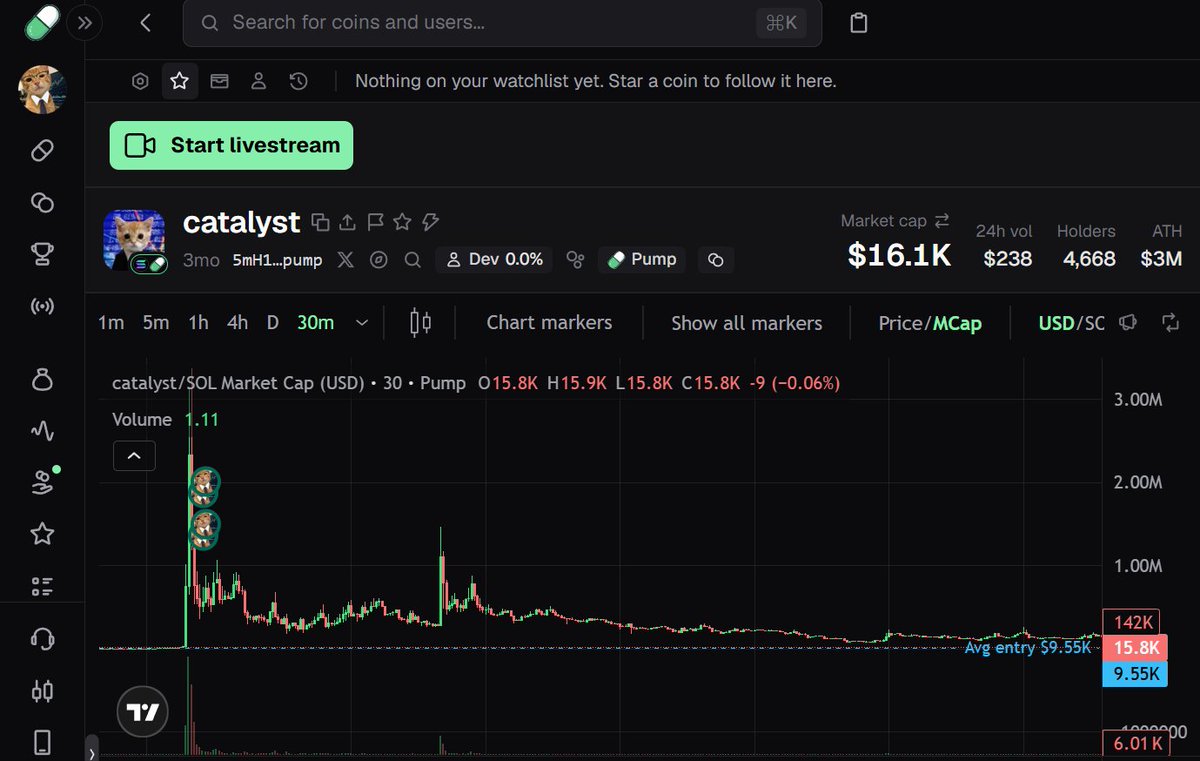
Task: Select the person tab in watchlist bar
Action: (258, 81)
